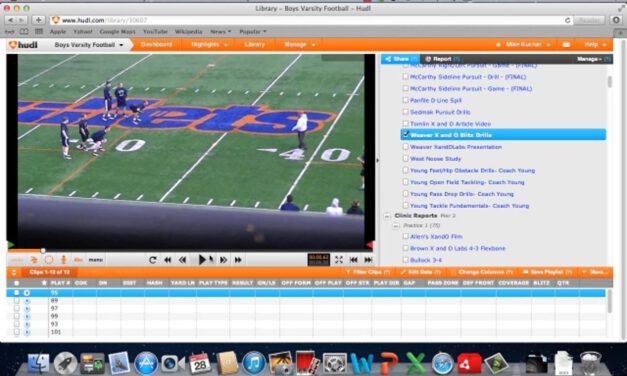The image size is (627, 376).
Task: Expand the Highlights dropdown menu
Action: [x=209, y=44]
